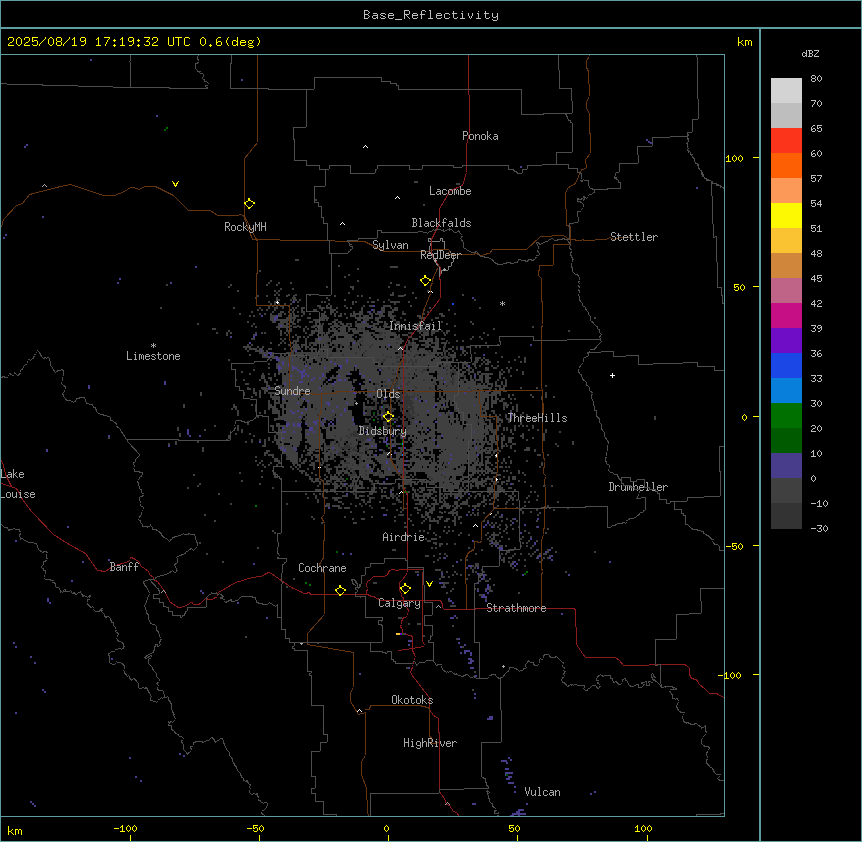Viewport: 862px width, 842px height.
Task: Click the Blackfalds label
Action: click(x=441, y=223)
